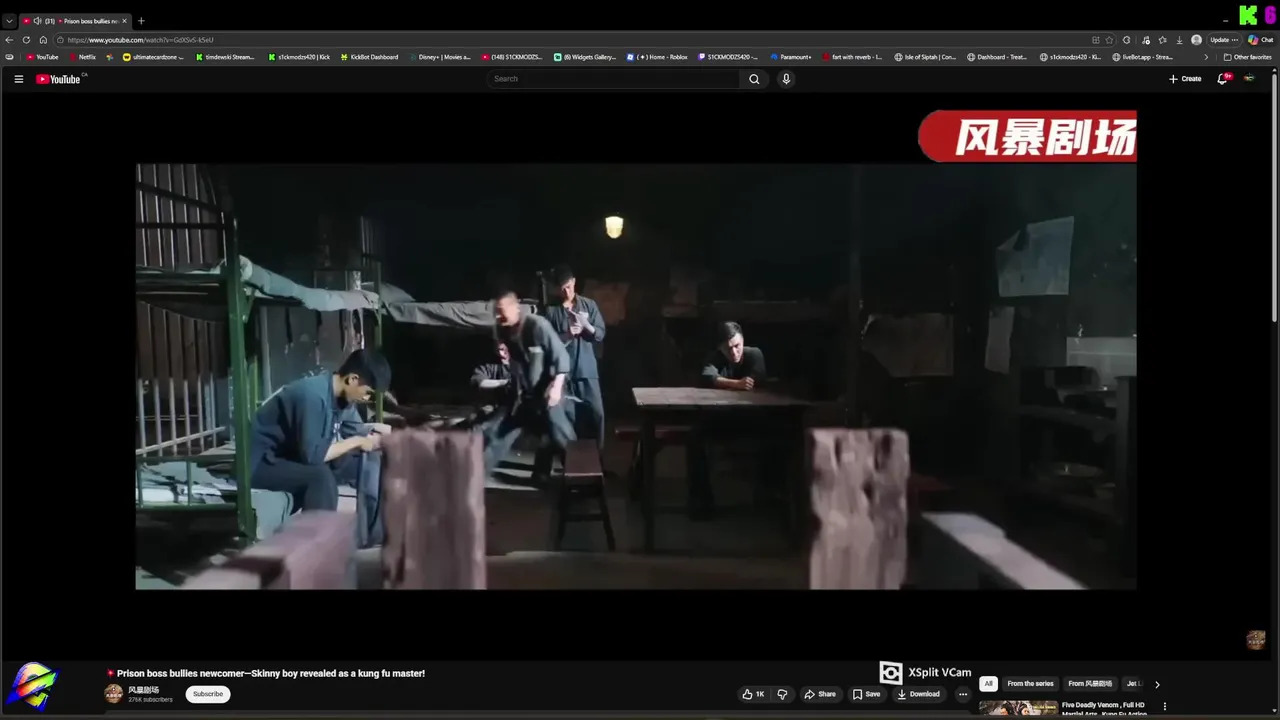Open a new tab with plus button
Screen dimensions: 1280x720
coord(141,21)
